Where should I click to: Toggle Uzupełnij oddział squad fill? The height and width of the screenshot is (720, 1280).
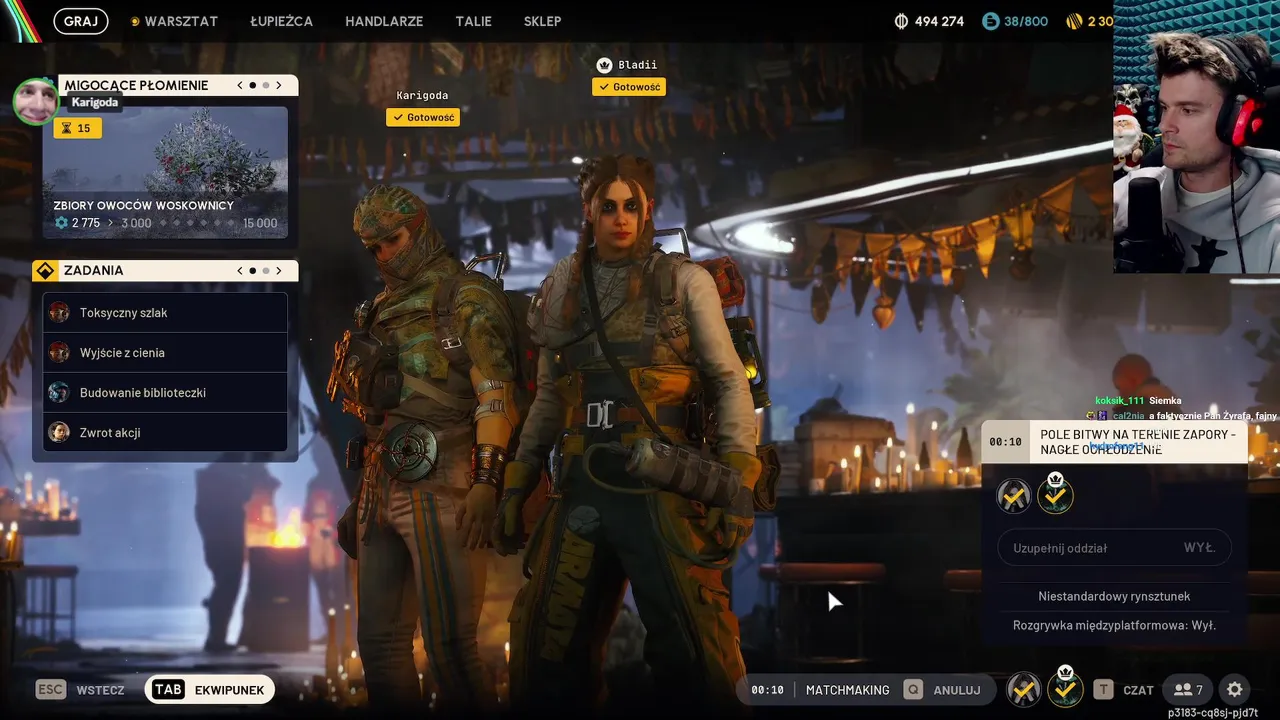pos(1114,548)
